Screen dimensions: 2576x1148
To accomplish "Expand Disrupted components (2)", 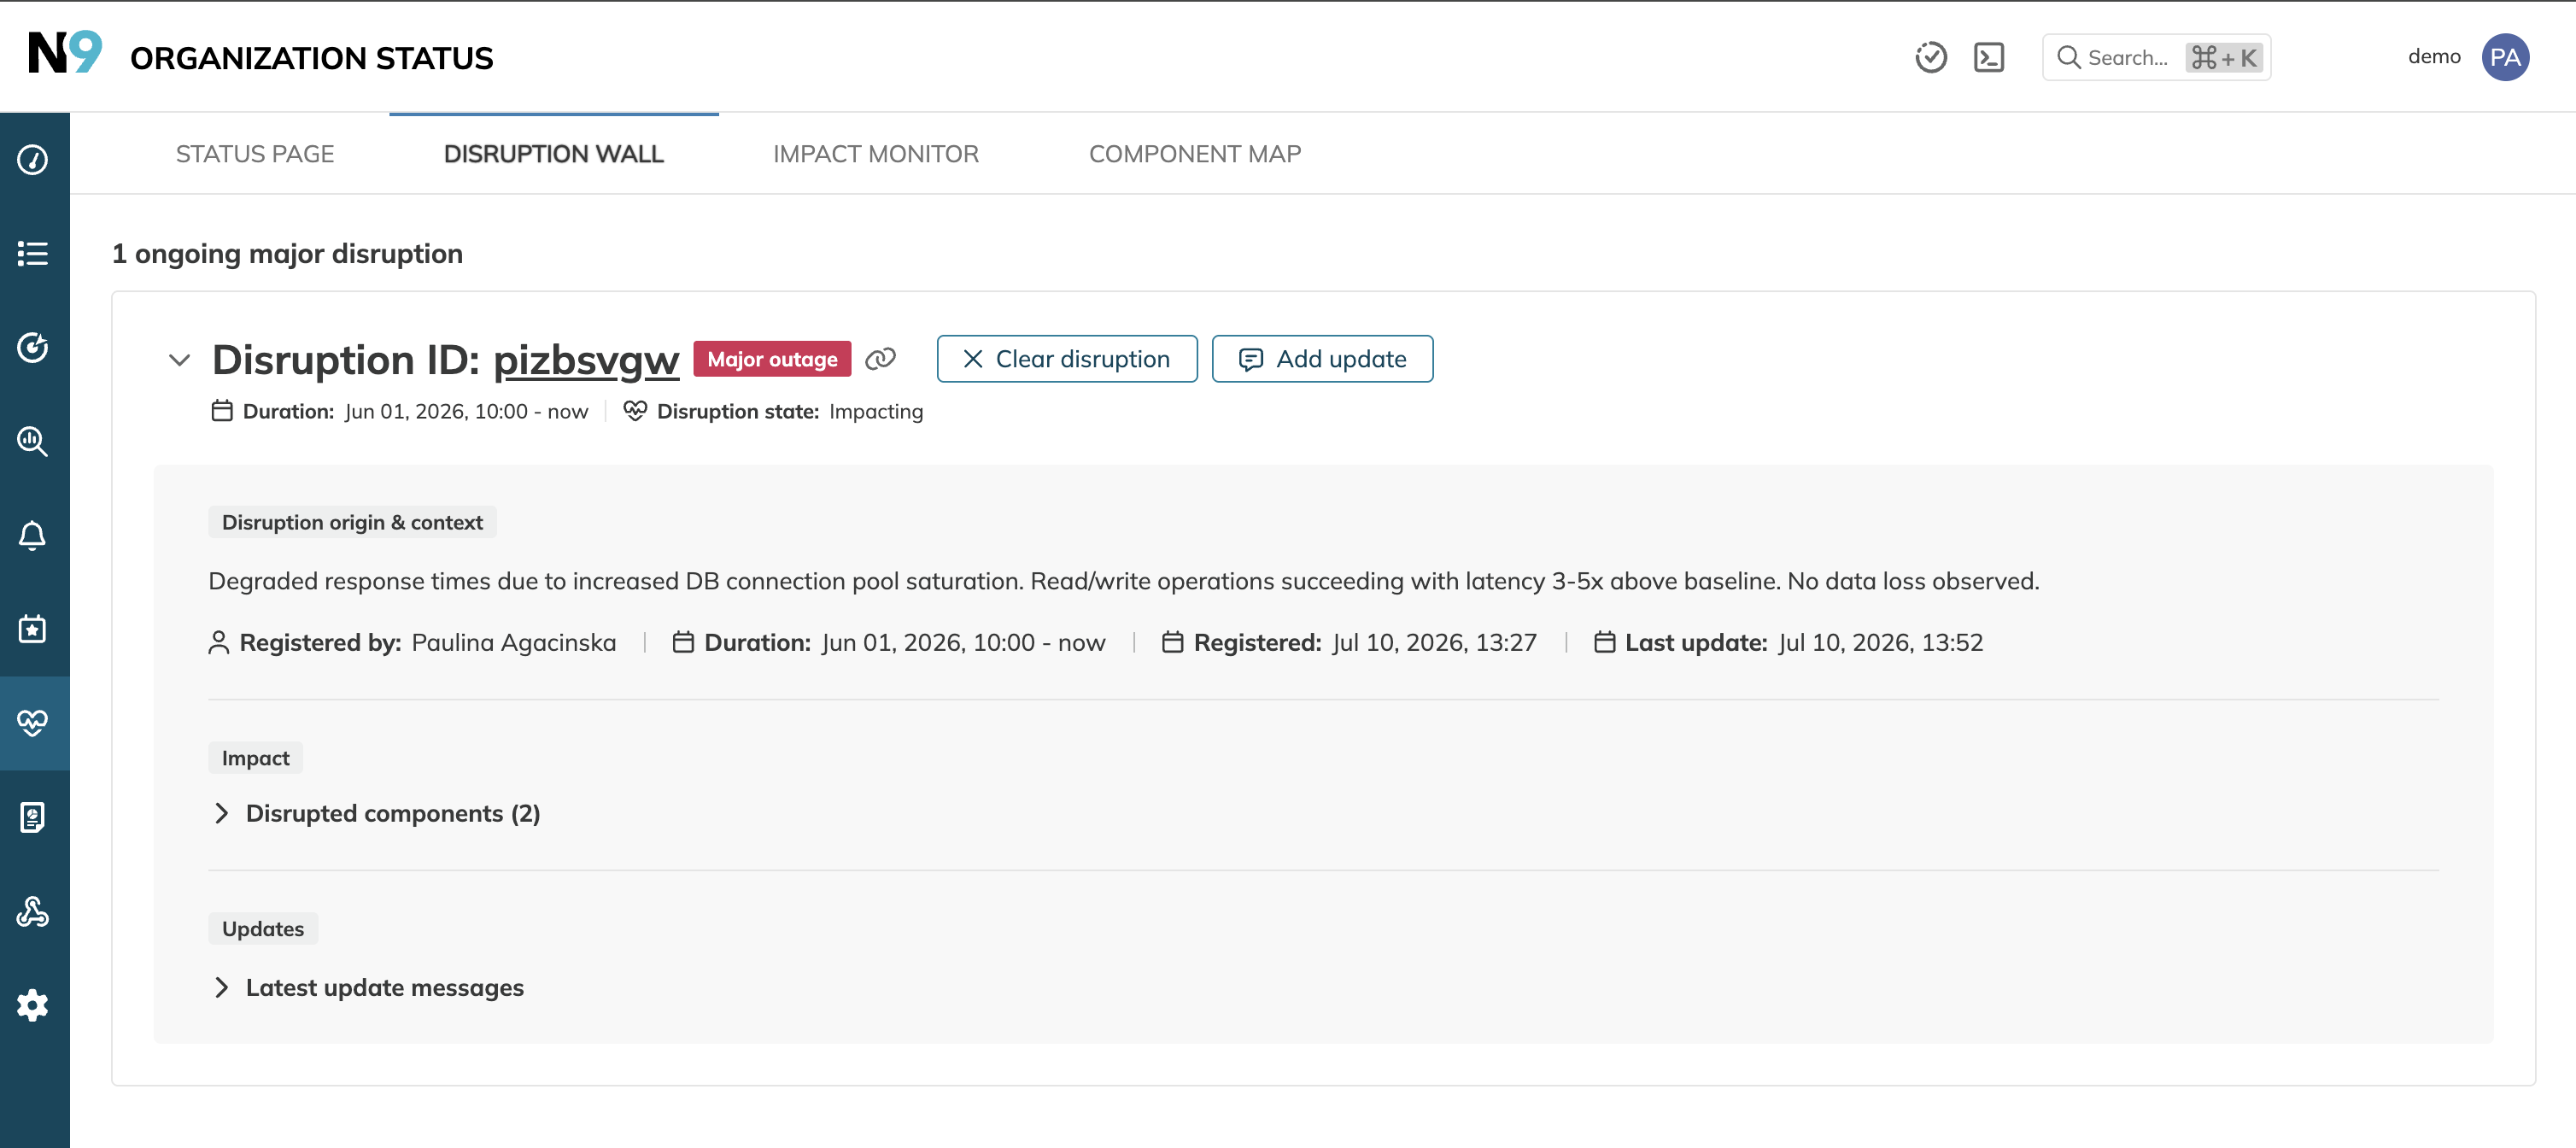I will pos(378,813).
